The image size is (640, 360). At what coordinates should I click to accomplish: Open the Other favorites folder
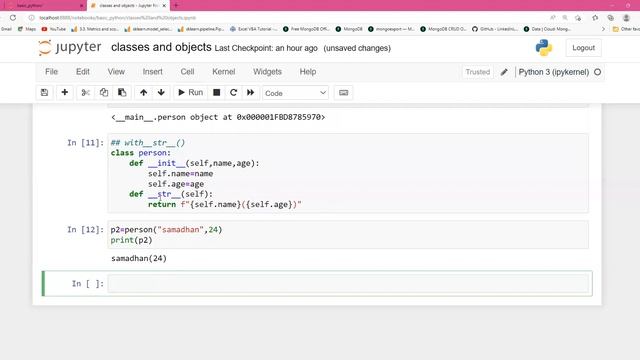626,29
